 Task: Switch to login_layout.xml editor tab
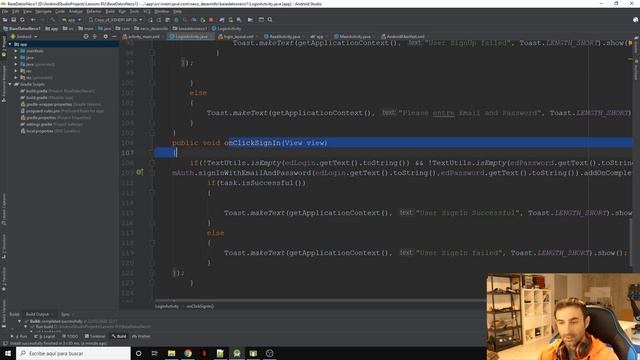point(238,36)
